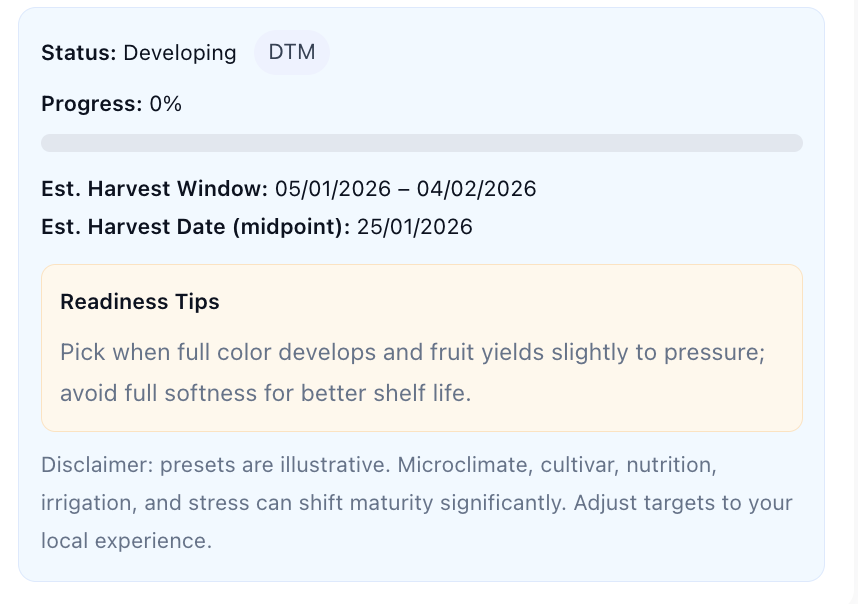This screenshot has width=858, height=604.
Task: Click the empty progress bar
Action: coord(421,143)
